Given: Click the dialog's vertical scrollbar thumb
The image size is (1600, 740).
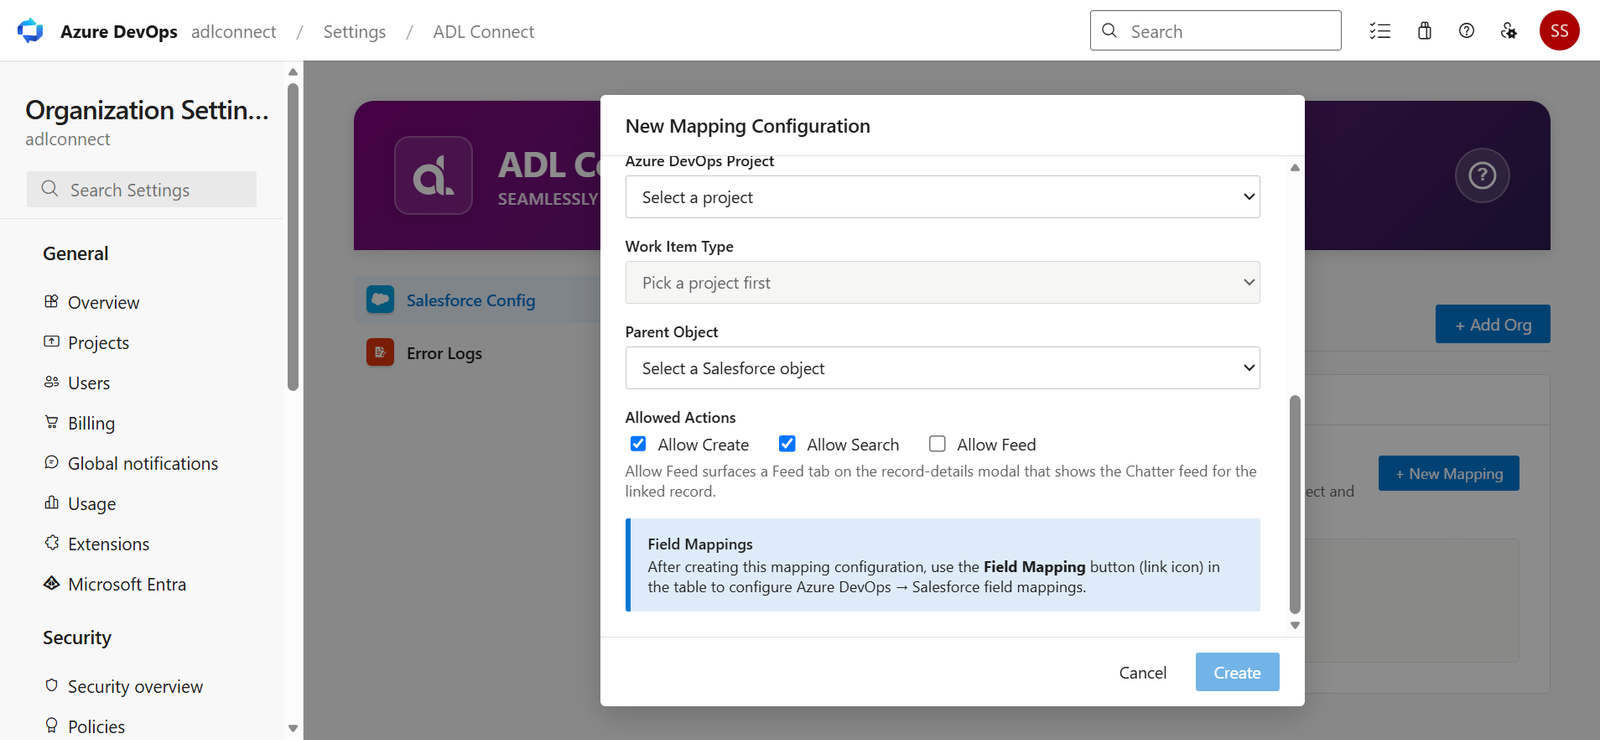Looking at the screenshot, I should (1295, 504).
